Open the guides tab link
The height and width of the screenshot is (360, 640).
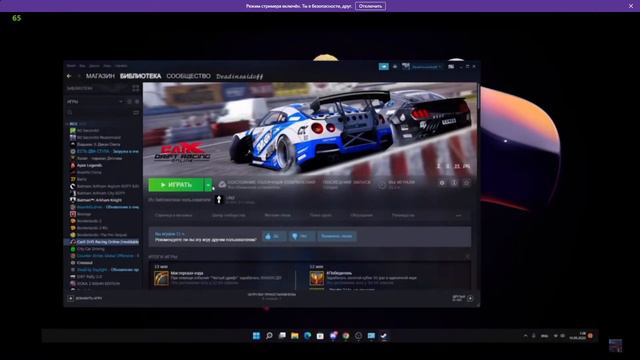point(403,215)
